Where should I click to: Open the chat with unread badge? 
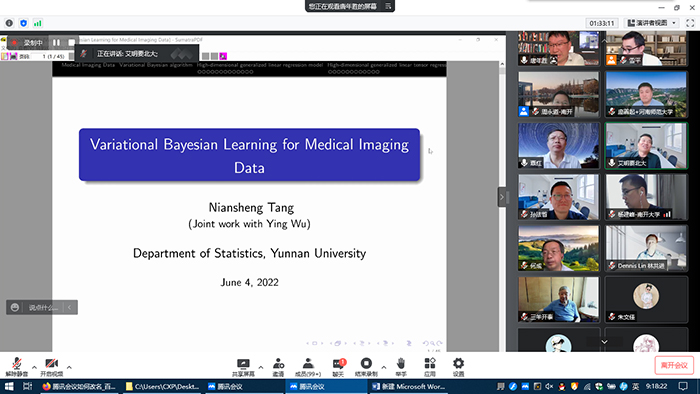(x=338, y=367)
